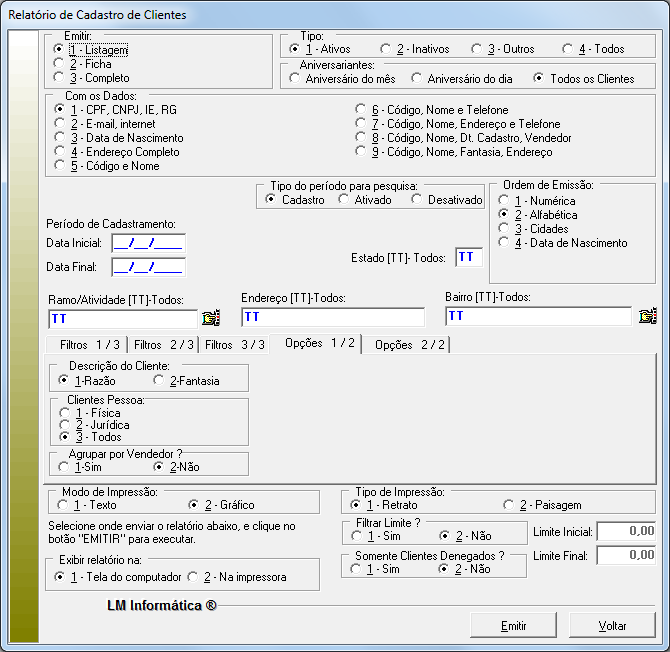Click the Limite Inicial value field
670x652 pixels.
626,531
